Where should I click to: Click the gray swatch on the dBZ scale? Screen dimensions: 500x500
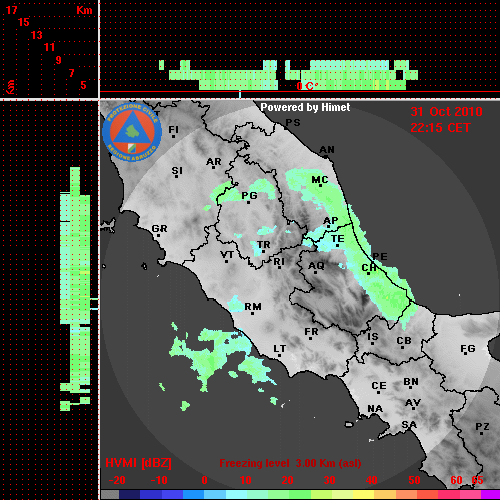[x=110, y=495]
